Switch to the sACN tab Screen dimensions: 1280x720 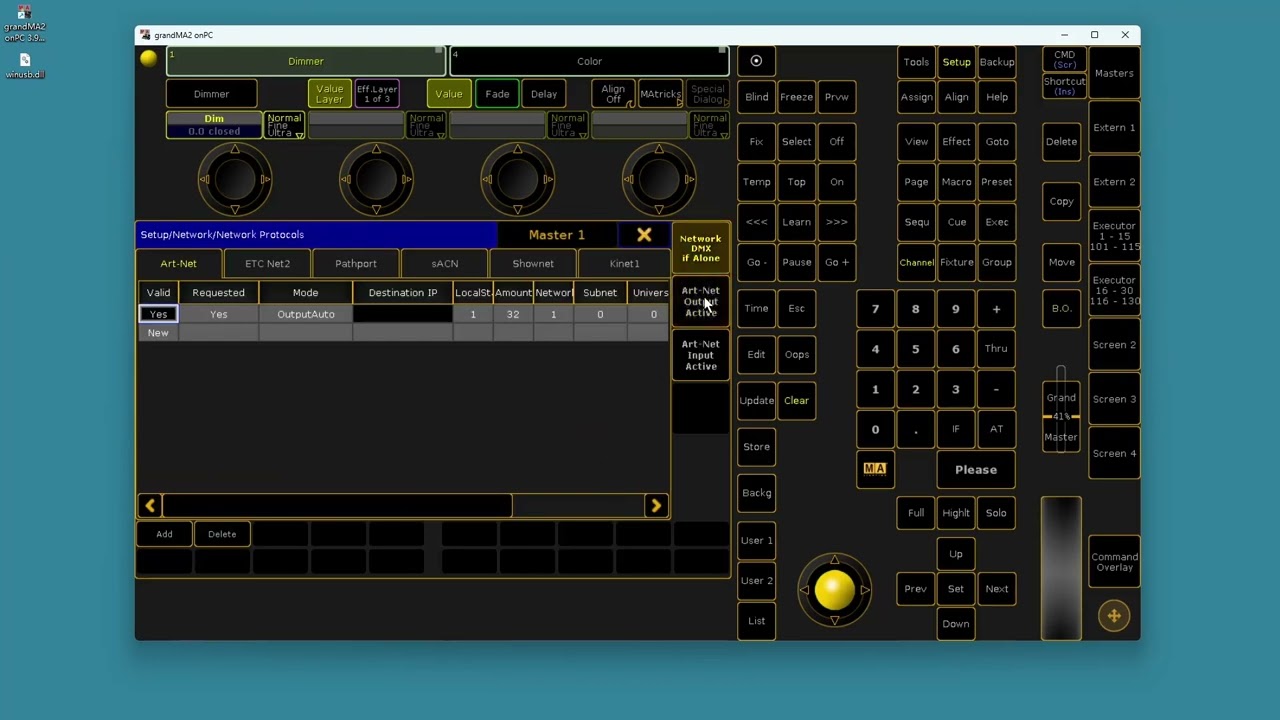445,264
